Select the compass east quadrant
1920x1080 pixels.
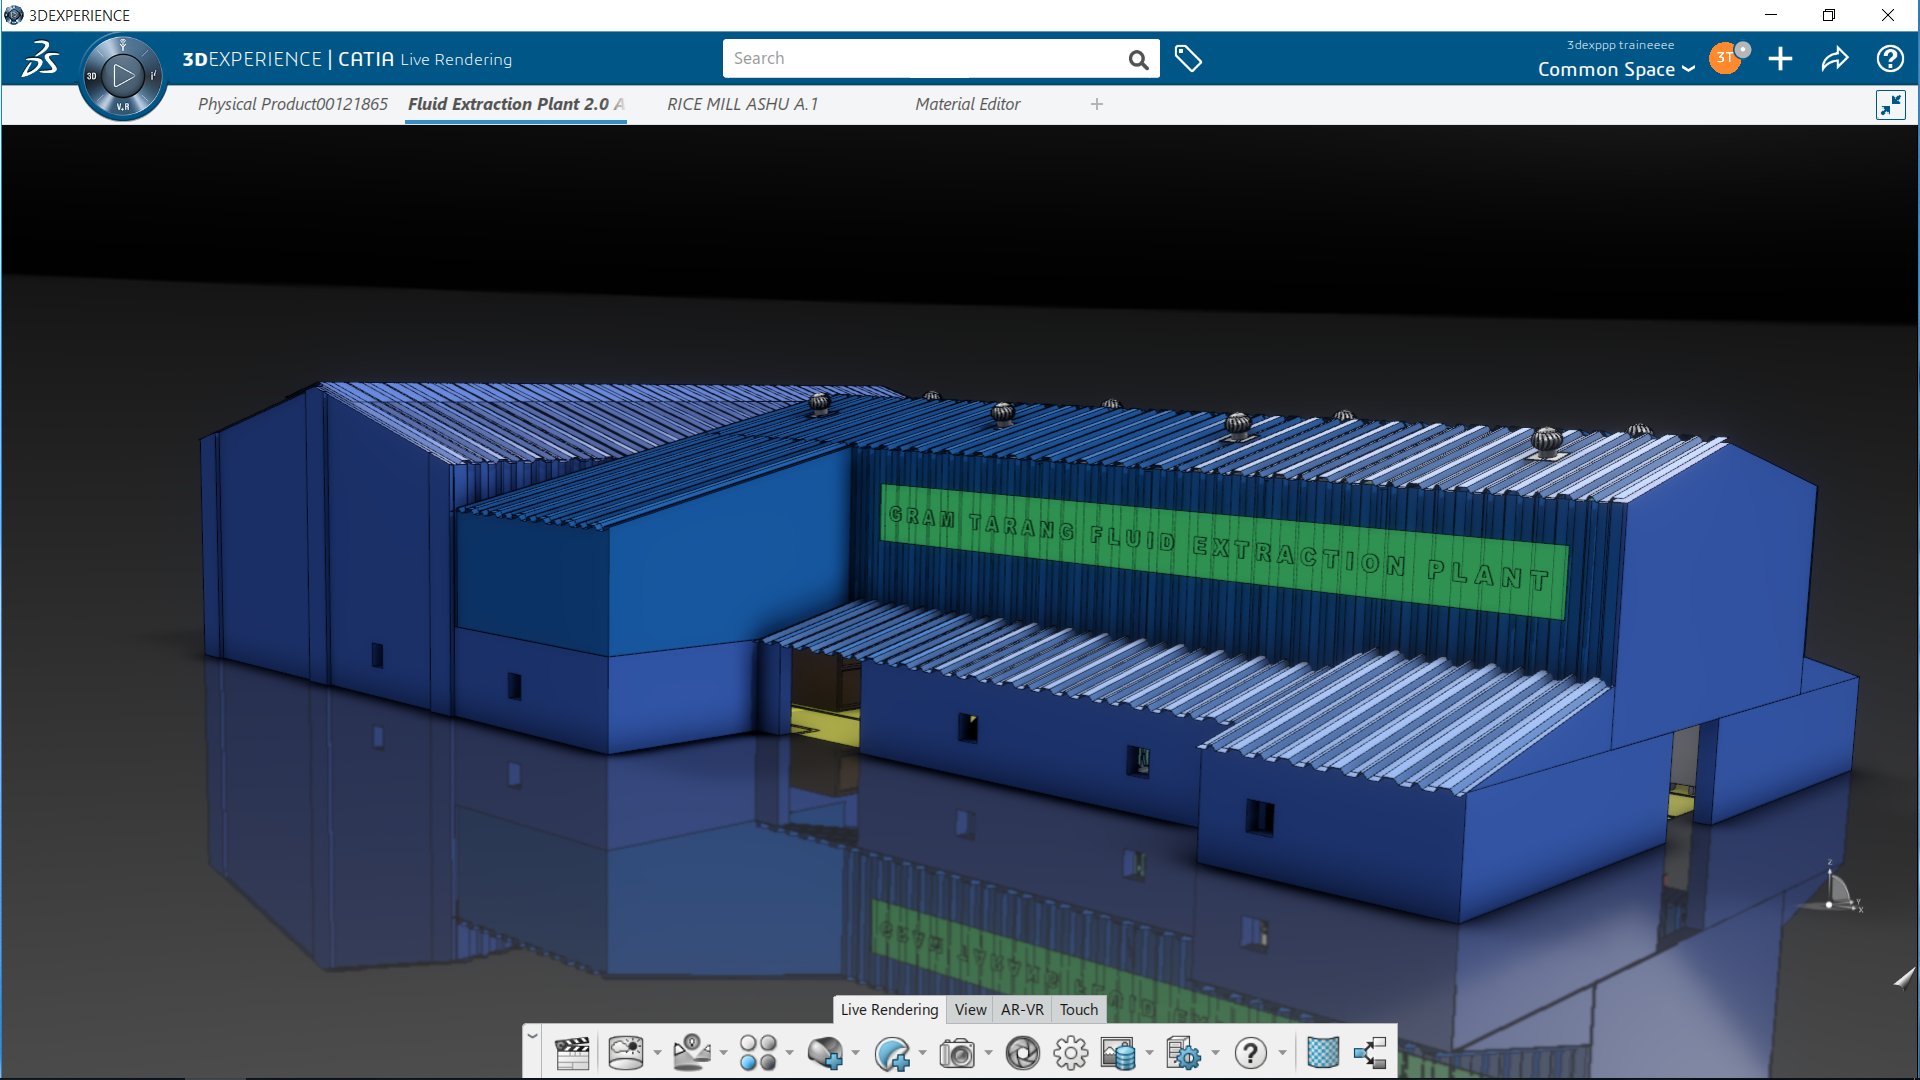[153, 76]
